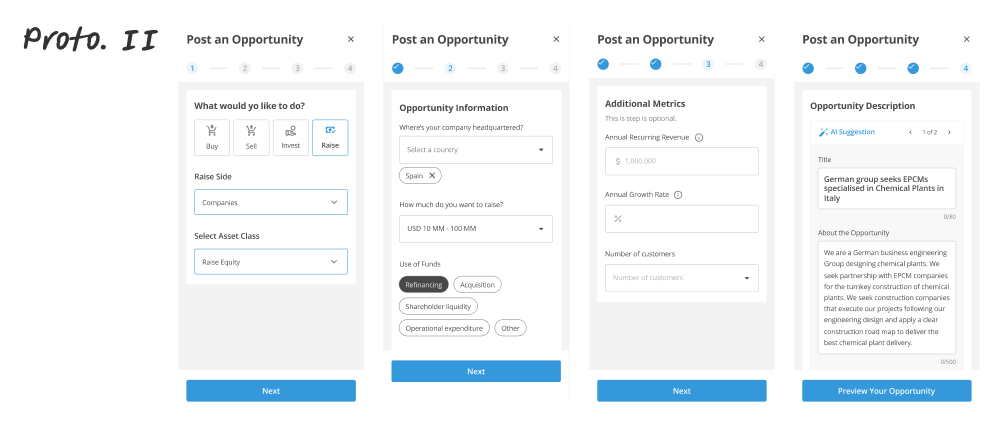This screenshot has height=440, width=1000.
Task: Toggle the Shareholder liquidity chip
Action: (x=438, y=306)
